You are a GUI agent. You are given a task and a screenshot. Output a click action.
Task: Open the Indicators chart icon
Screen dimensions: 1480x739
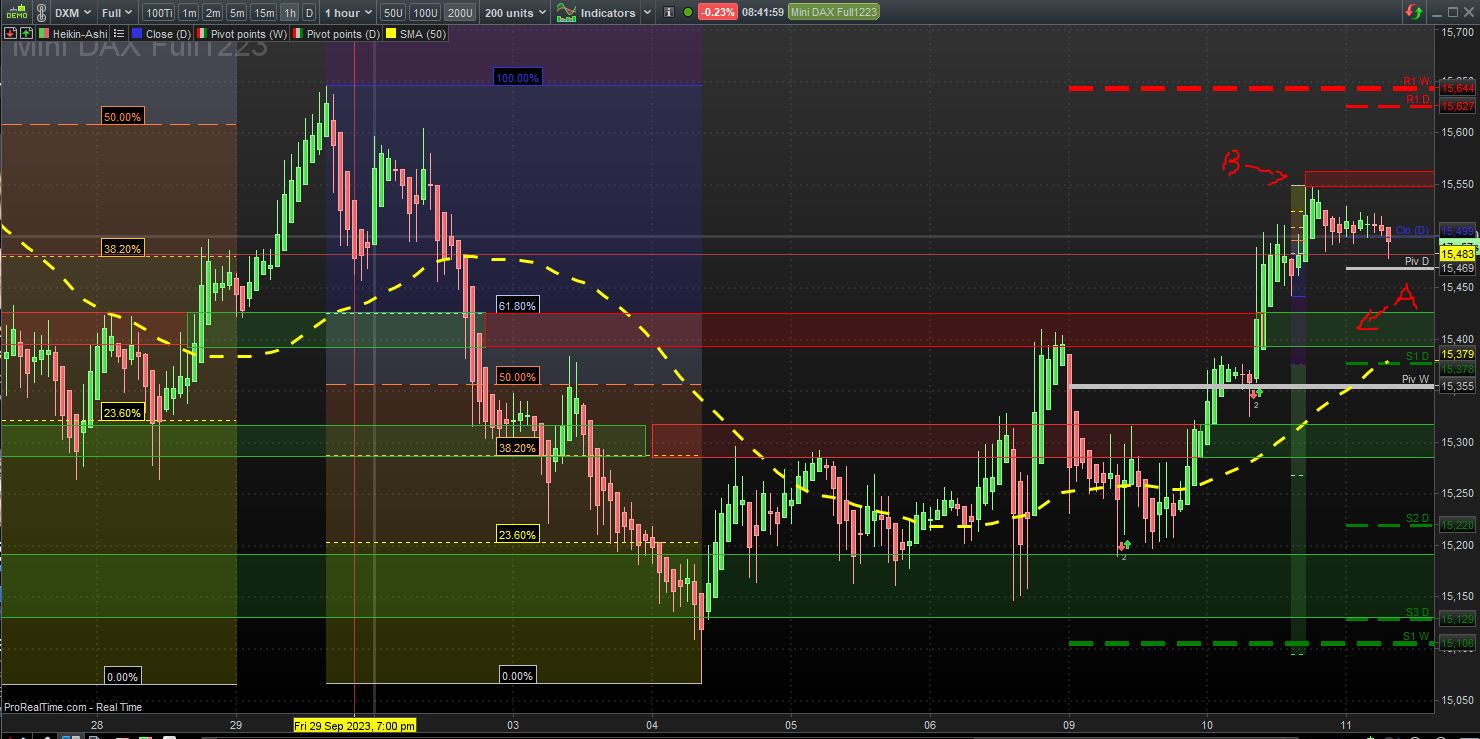click(x=566, y=13)
